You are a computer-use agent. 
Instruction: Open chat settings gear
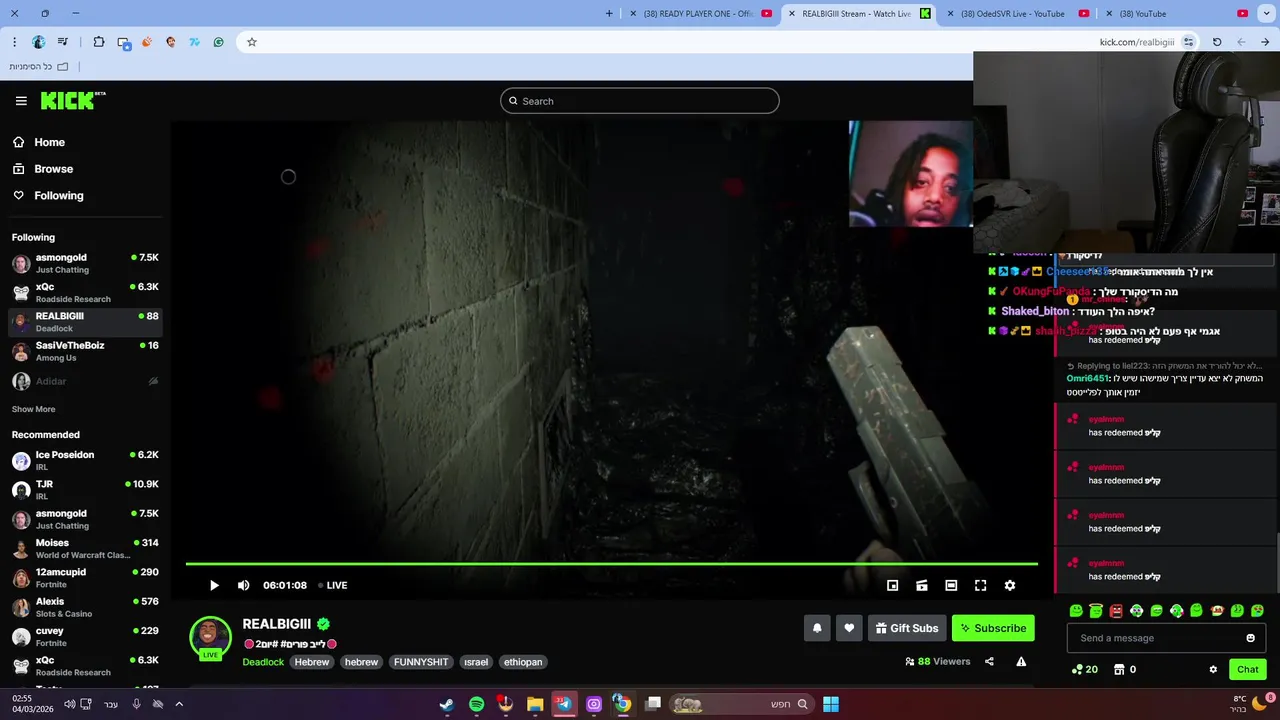pos(1213,670)
